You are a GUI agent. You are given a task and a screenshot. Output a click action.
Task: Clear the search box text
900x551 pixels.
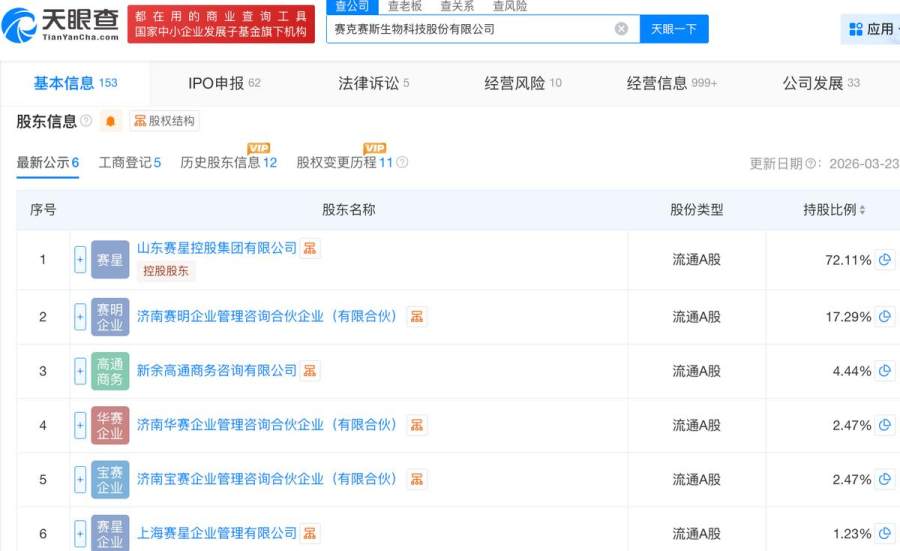tap(621, 29)
